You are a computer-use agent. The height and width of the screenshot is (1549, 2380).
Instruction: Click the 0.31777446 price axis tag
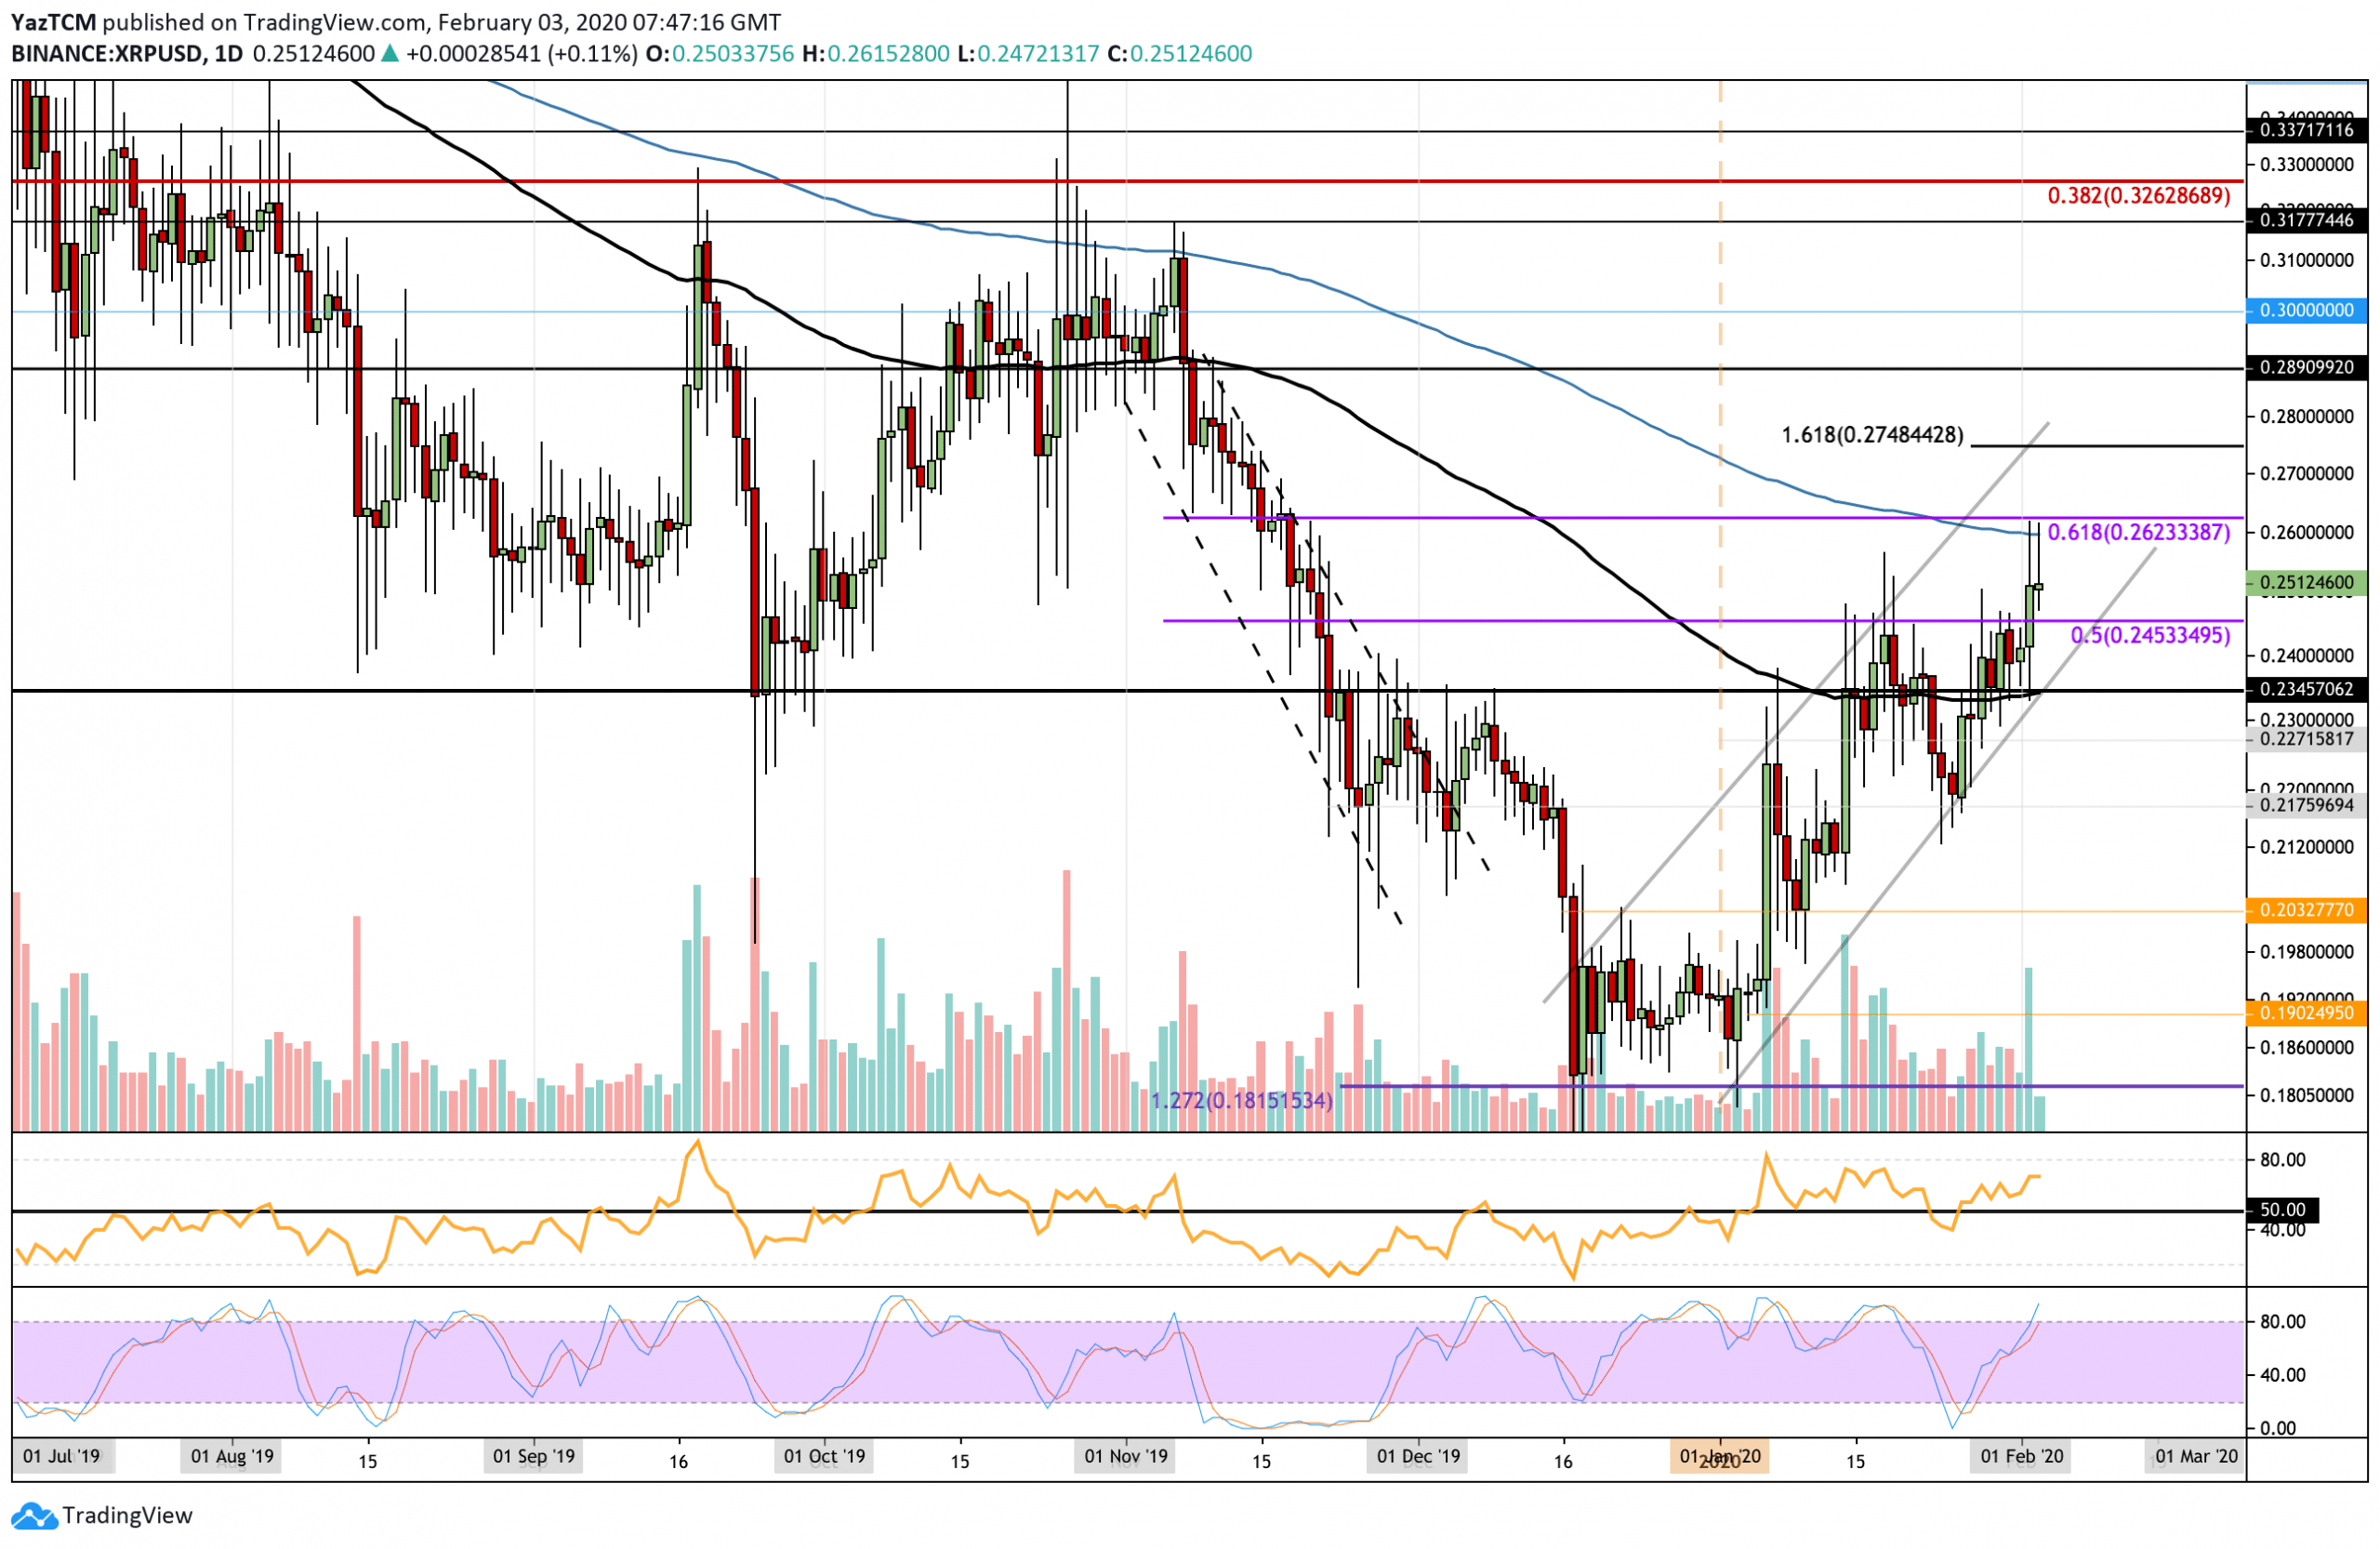tap(2306, 220)
